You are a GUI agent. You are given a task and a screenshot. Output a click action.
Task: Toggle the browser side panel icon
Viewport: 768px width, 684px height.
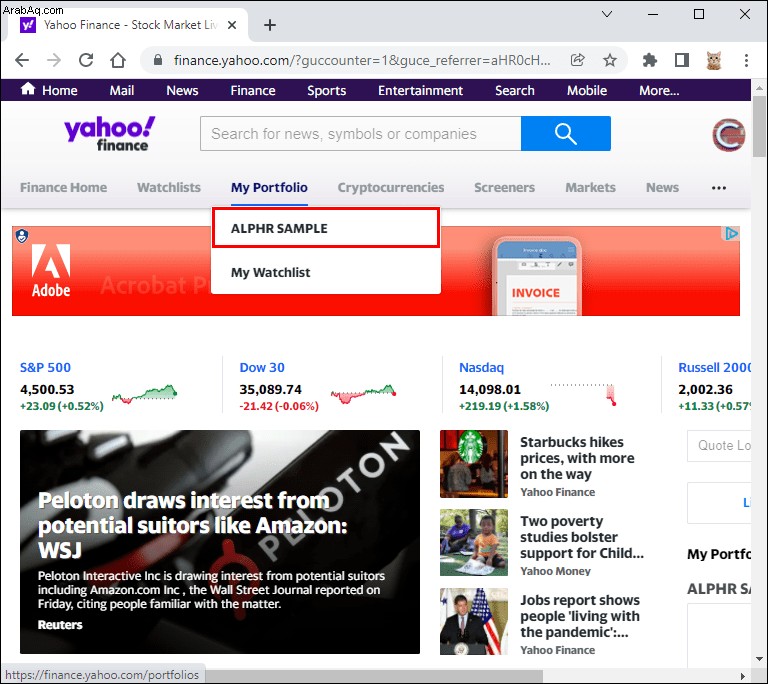point(682,60)
